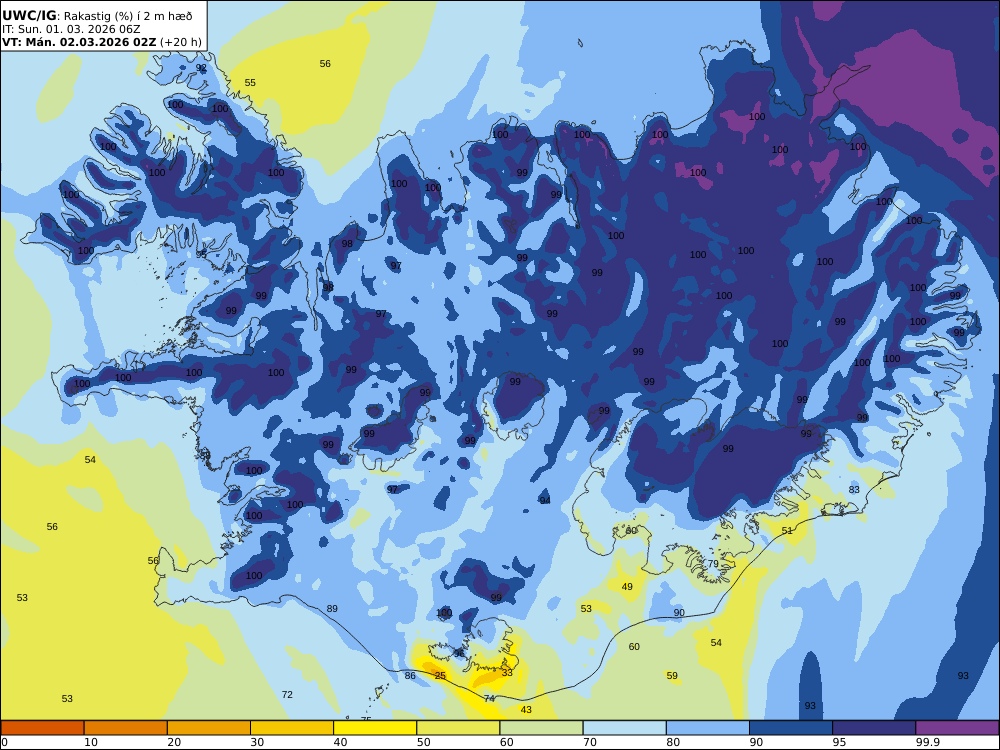Choose the light green 60–70 legend swatch
1000x750 pixels.
coord(541,728)
